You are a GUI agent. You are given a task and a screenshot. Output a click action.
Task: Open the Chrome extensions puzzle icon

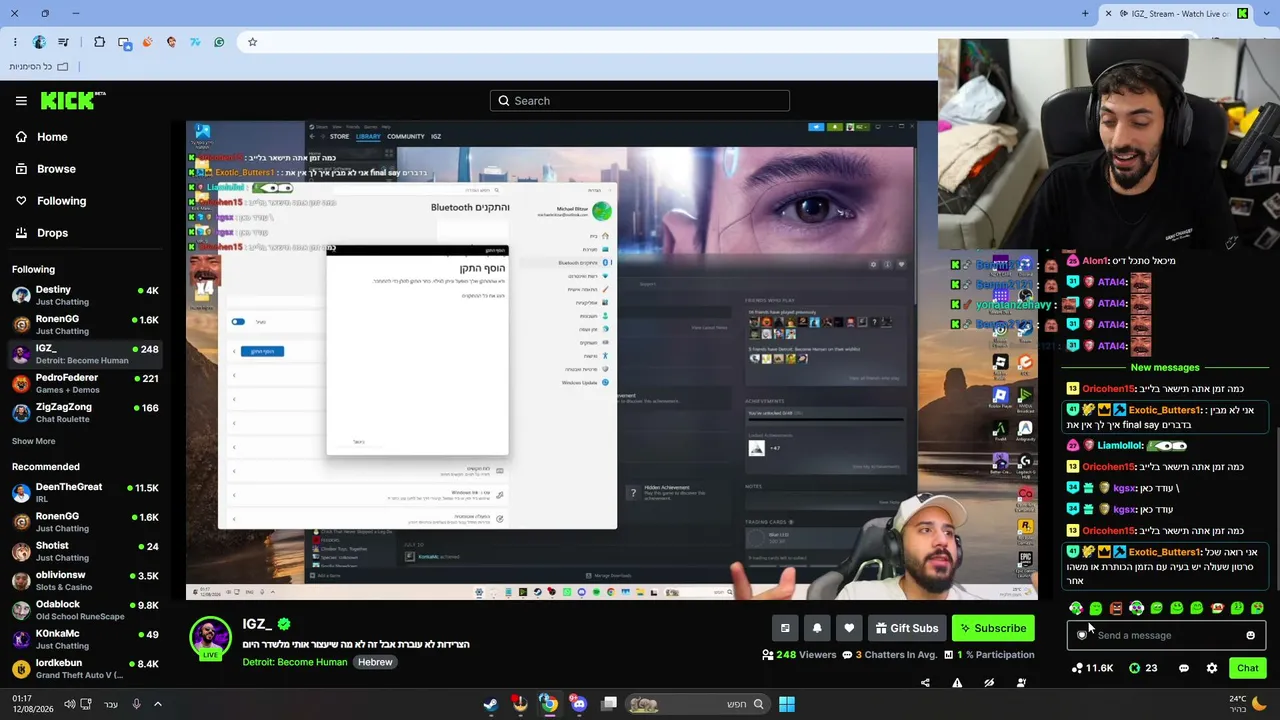coord(99,42)
